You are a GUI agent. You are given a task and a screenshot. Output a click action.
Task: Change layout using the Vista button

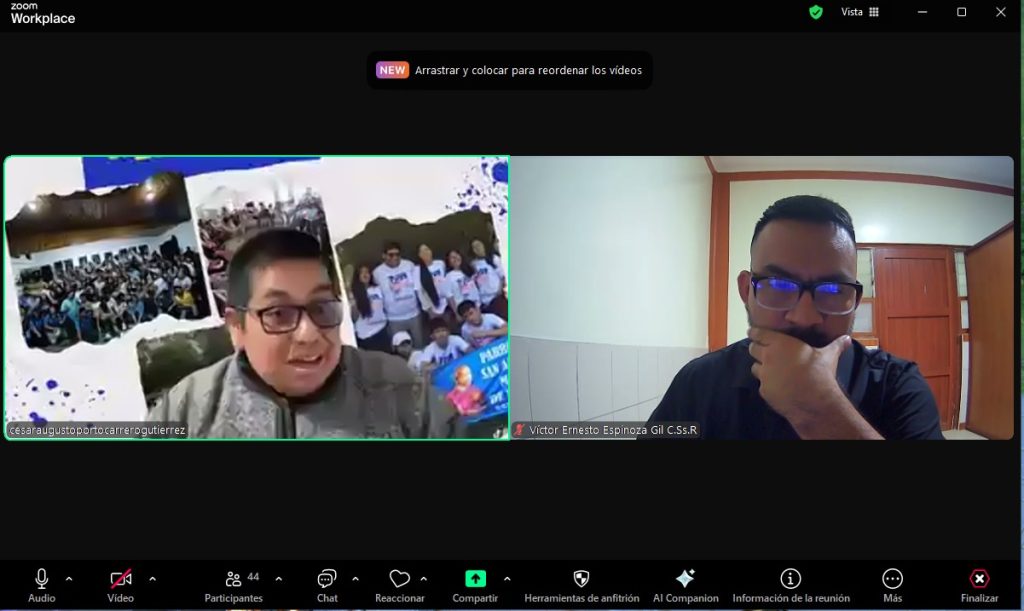coord(859,12)
